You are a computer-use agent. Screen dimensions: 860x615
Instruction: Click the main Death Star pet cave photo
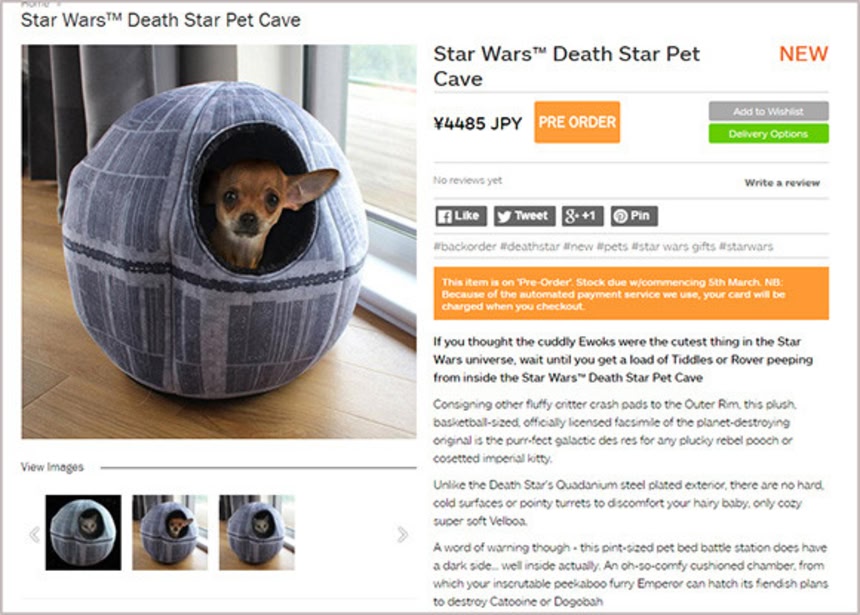[219, 241]
